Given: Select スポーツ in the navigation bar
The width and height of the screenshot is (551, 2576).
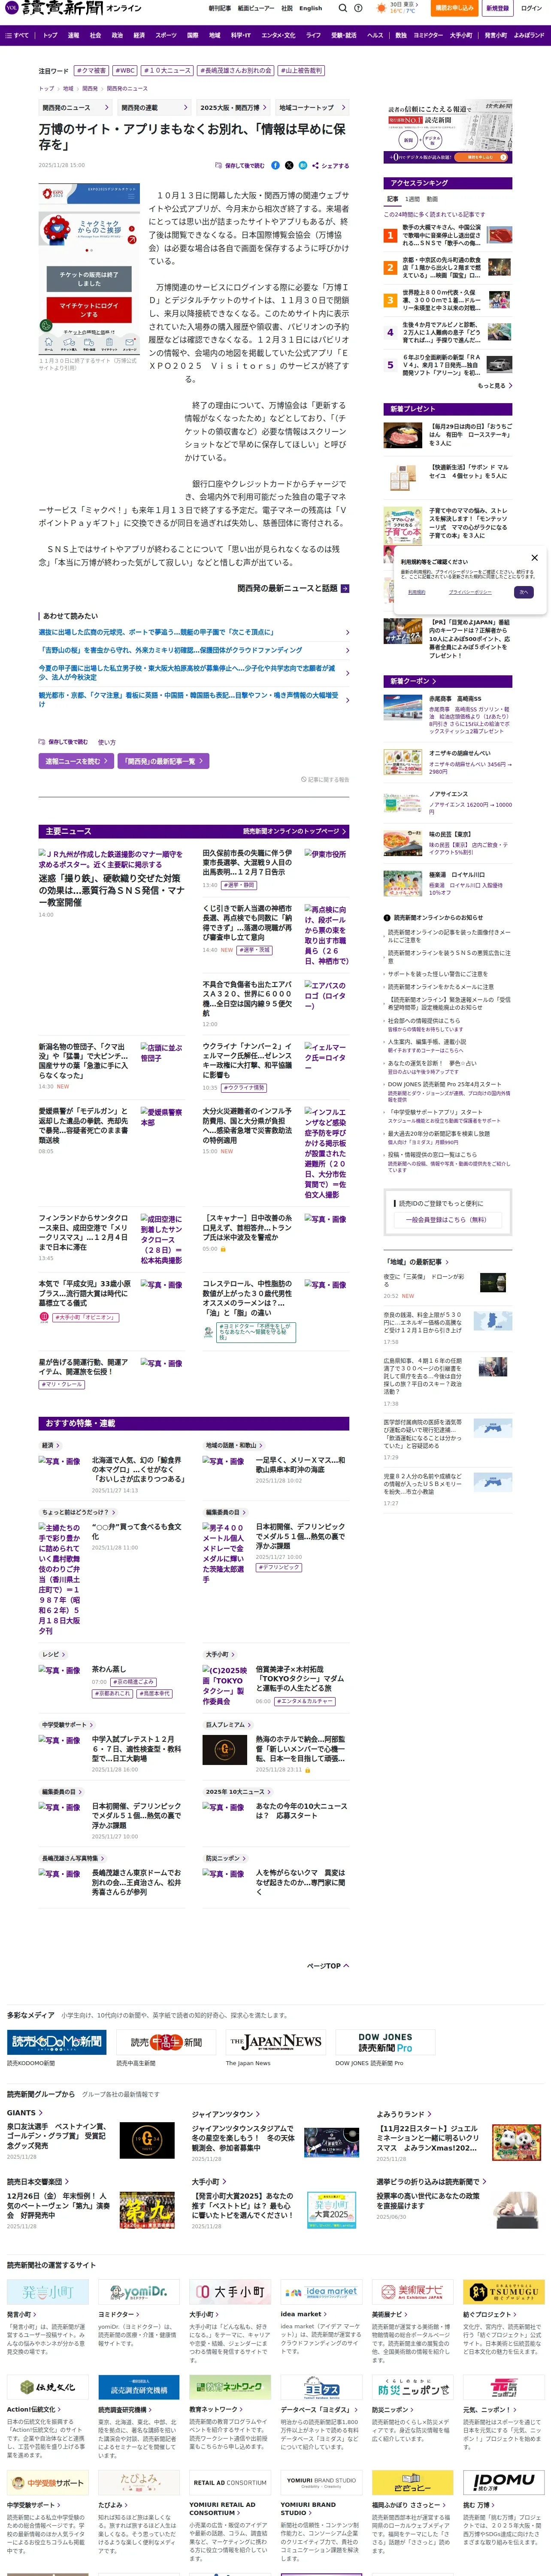Looking at the screenshot, I should (x=166, y=35).
